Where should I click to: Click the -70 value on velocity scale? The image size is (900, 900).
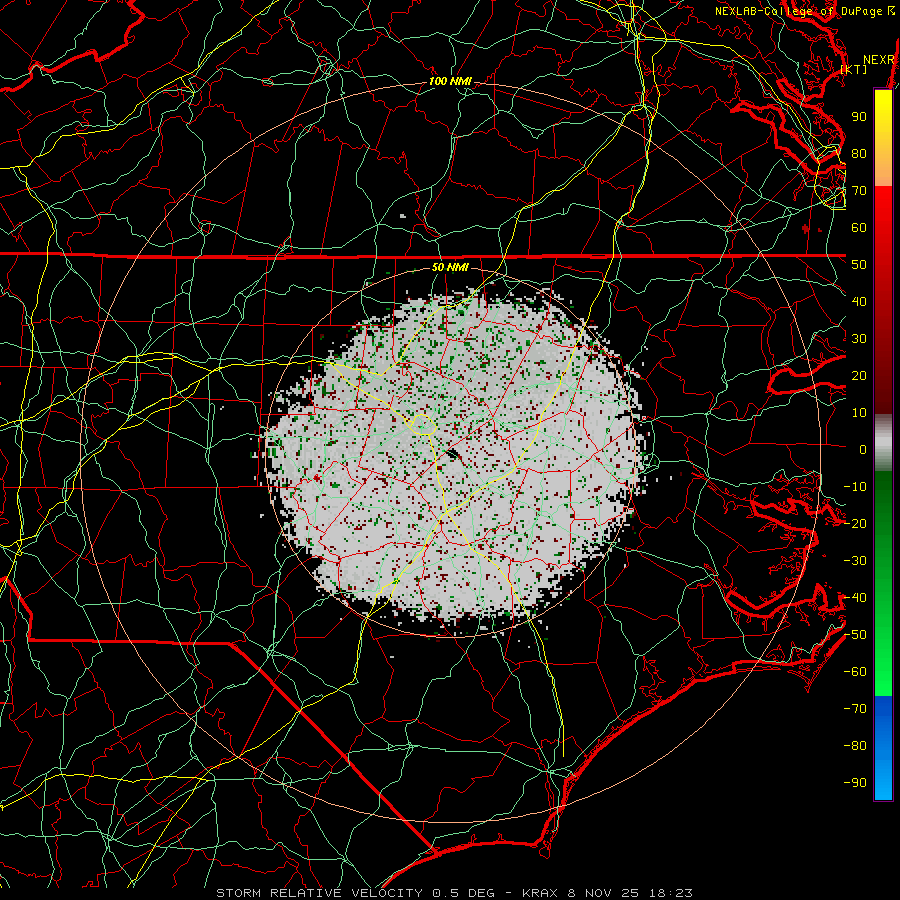pos(855,709)
